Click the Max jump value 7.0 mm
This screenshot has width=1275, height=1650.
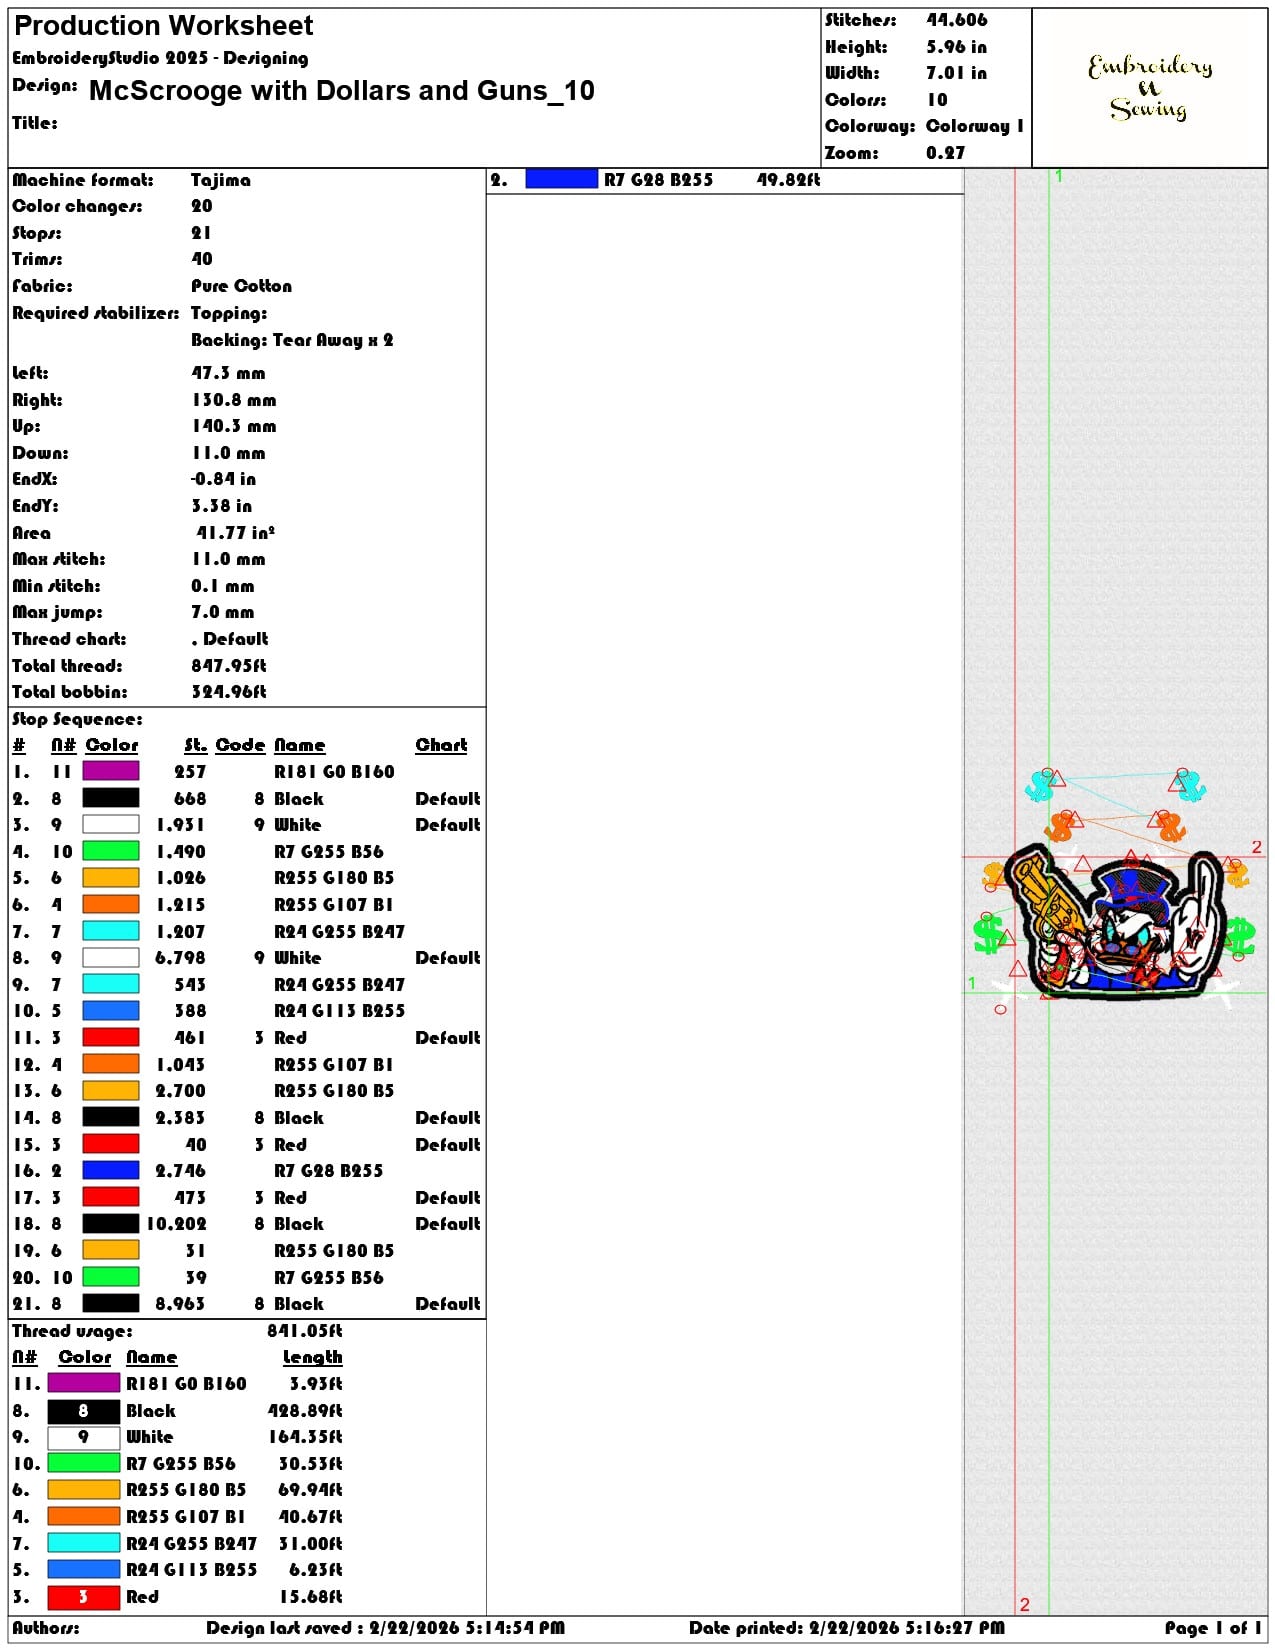click(223, 612)
